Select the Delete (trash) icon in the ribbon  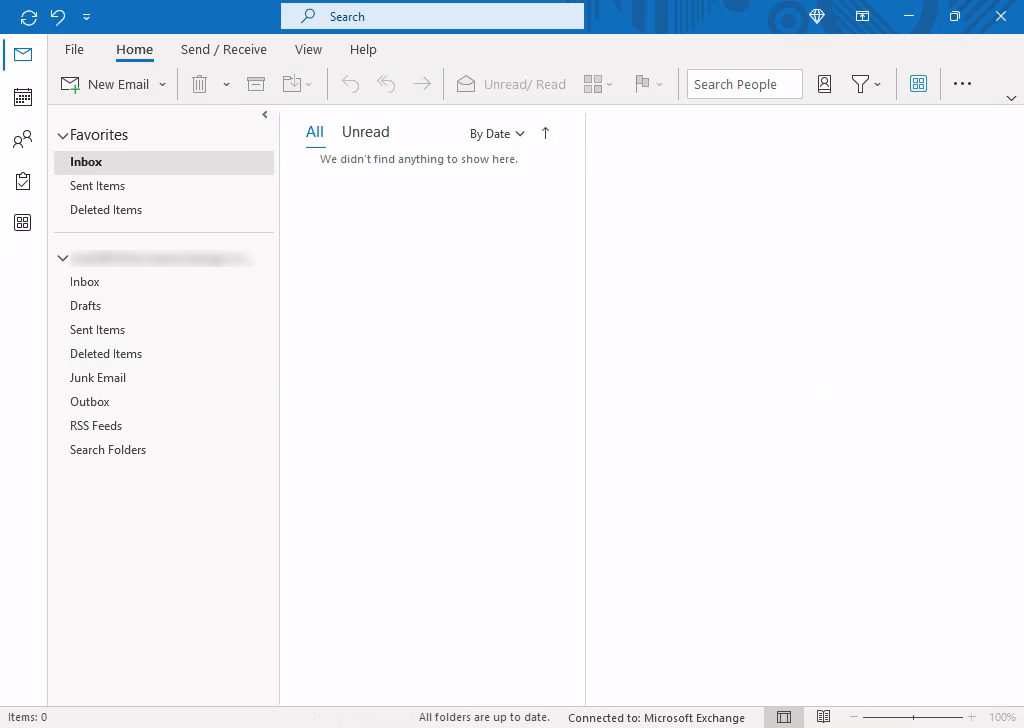[x=199, y=84]
